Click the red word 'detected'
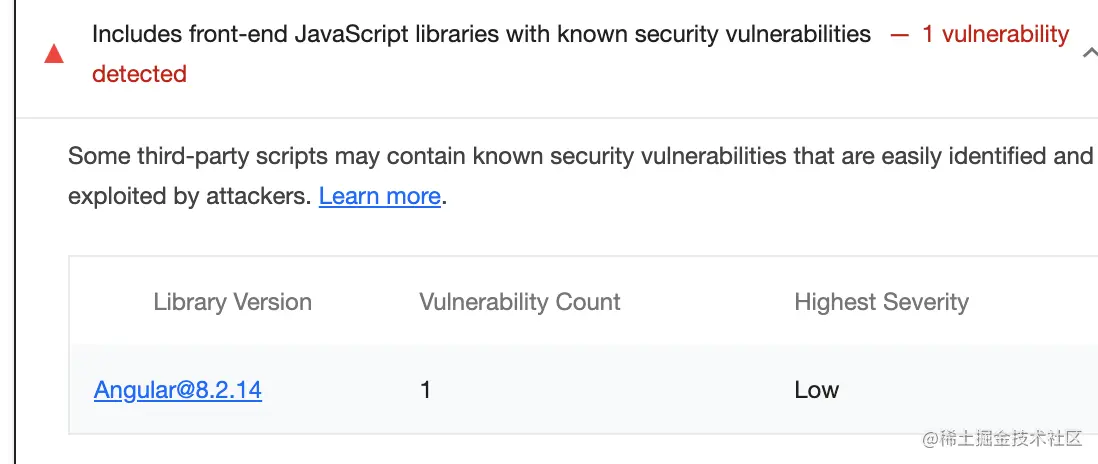 (139, 74)
